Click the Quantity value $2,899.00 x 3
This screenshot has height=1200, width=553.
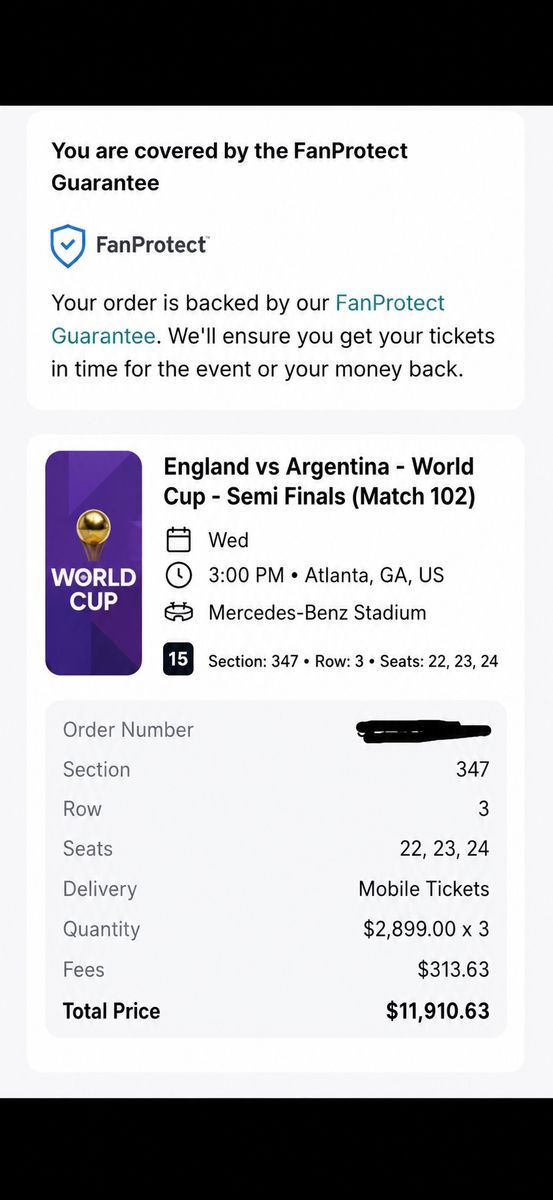426,929
